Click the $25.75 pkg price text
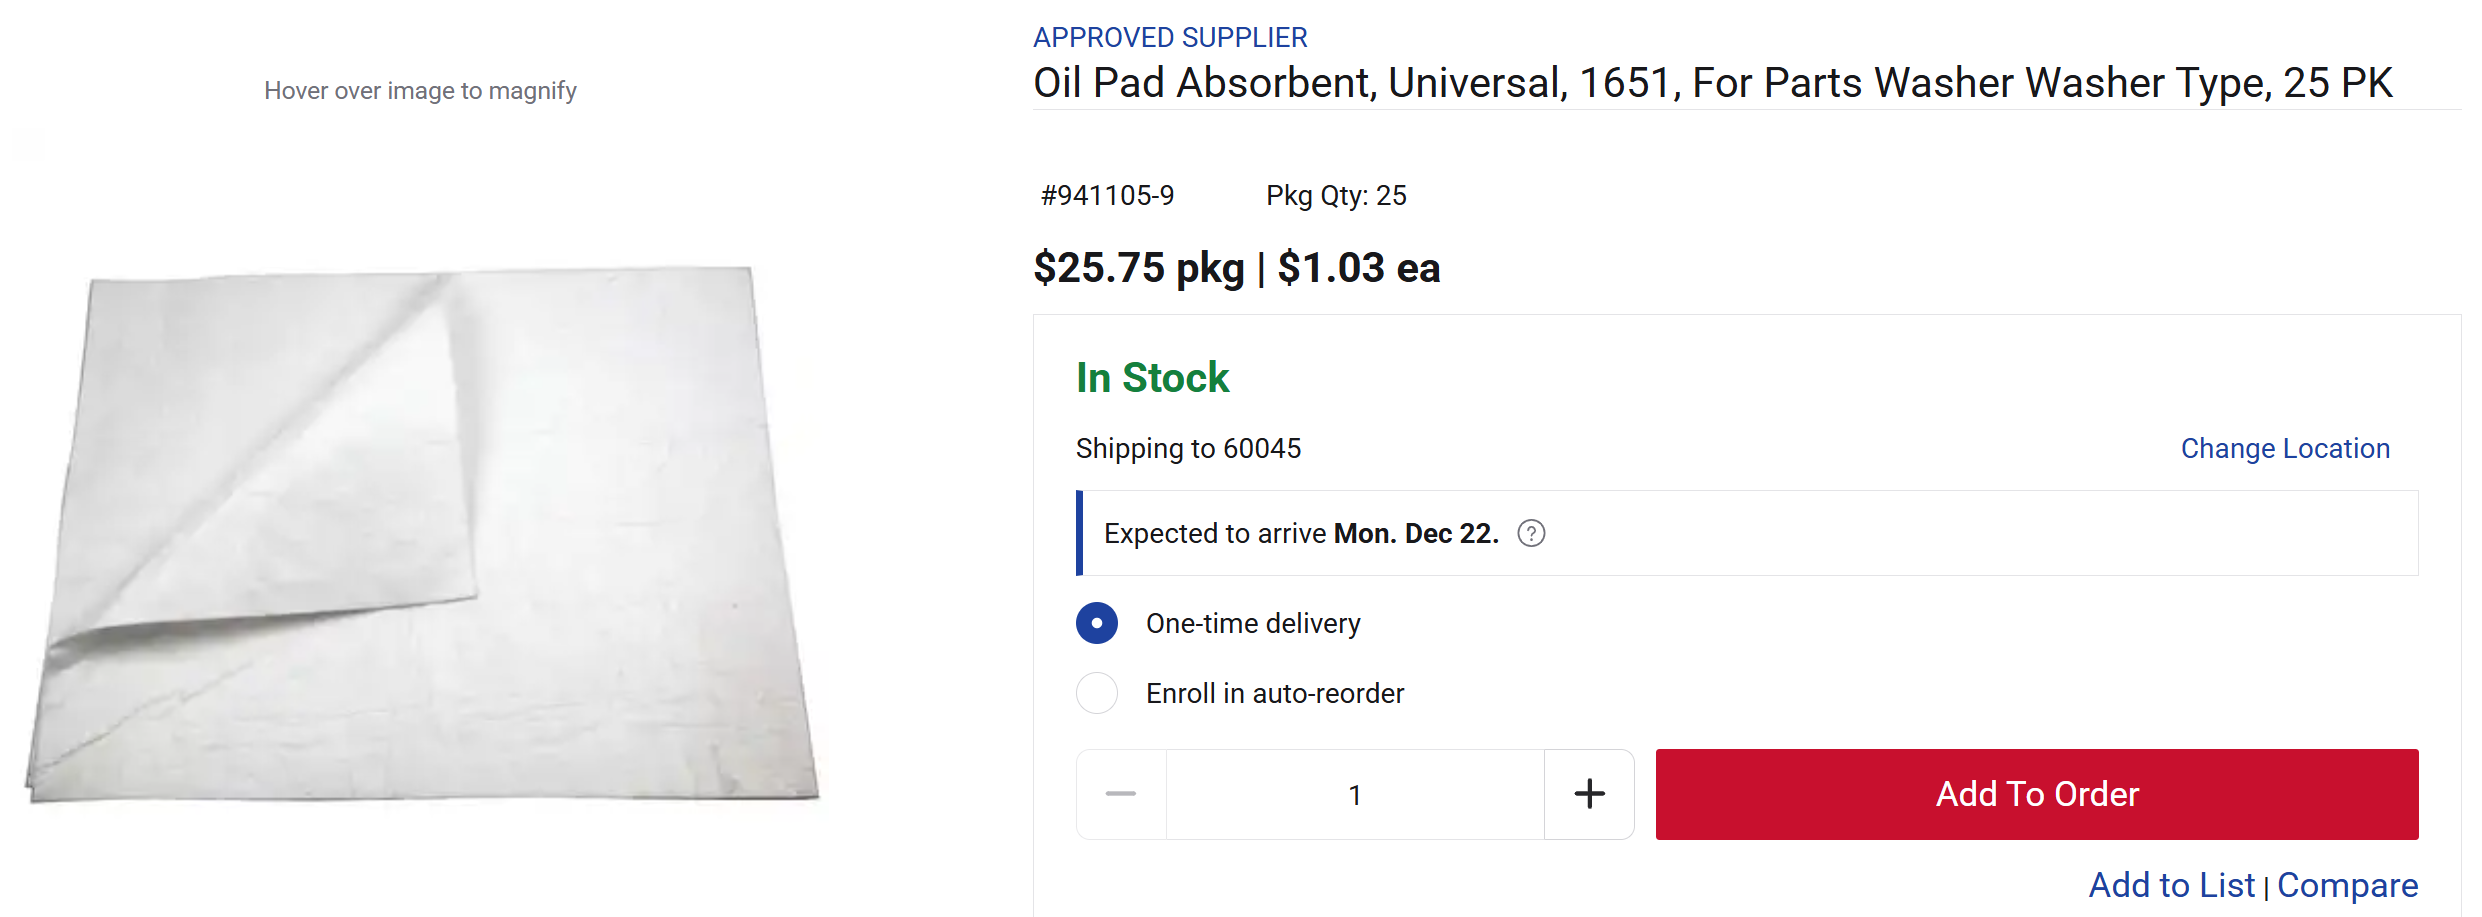Screen dimensions: 2482x917 pos(1139,268)
